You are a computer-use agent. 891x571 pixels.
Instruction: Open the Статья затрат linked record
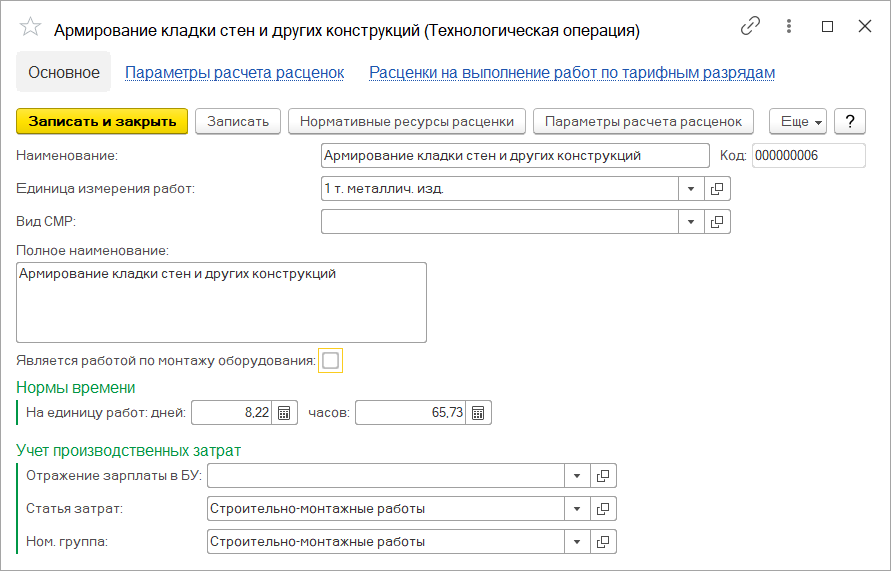[x=603, y=509]
